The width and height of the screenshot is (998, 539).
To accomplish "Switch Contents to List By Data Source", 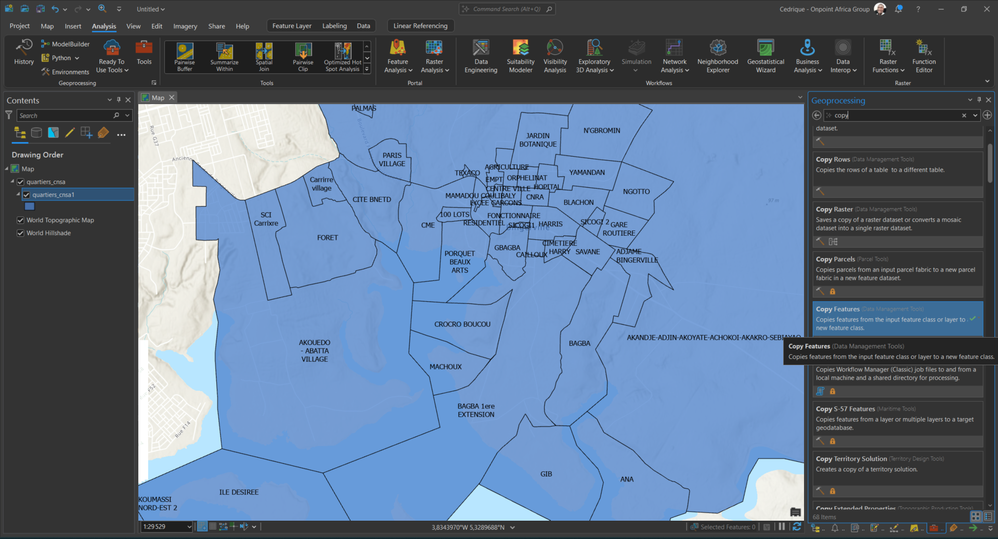I will pyautogui.click(x=37, y=133).
